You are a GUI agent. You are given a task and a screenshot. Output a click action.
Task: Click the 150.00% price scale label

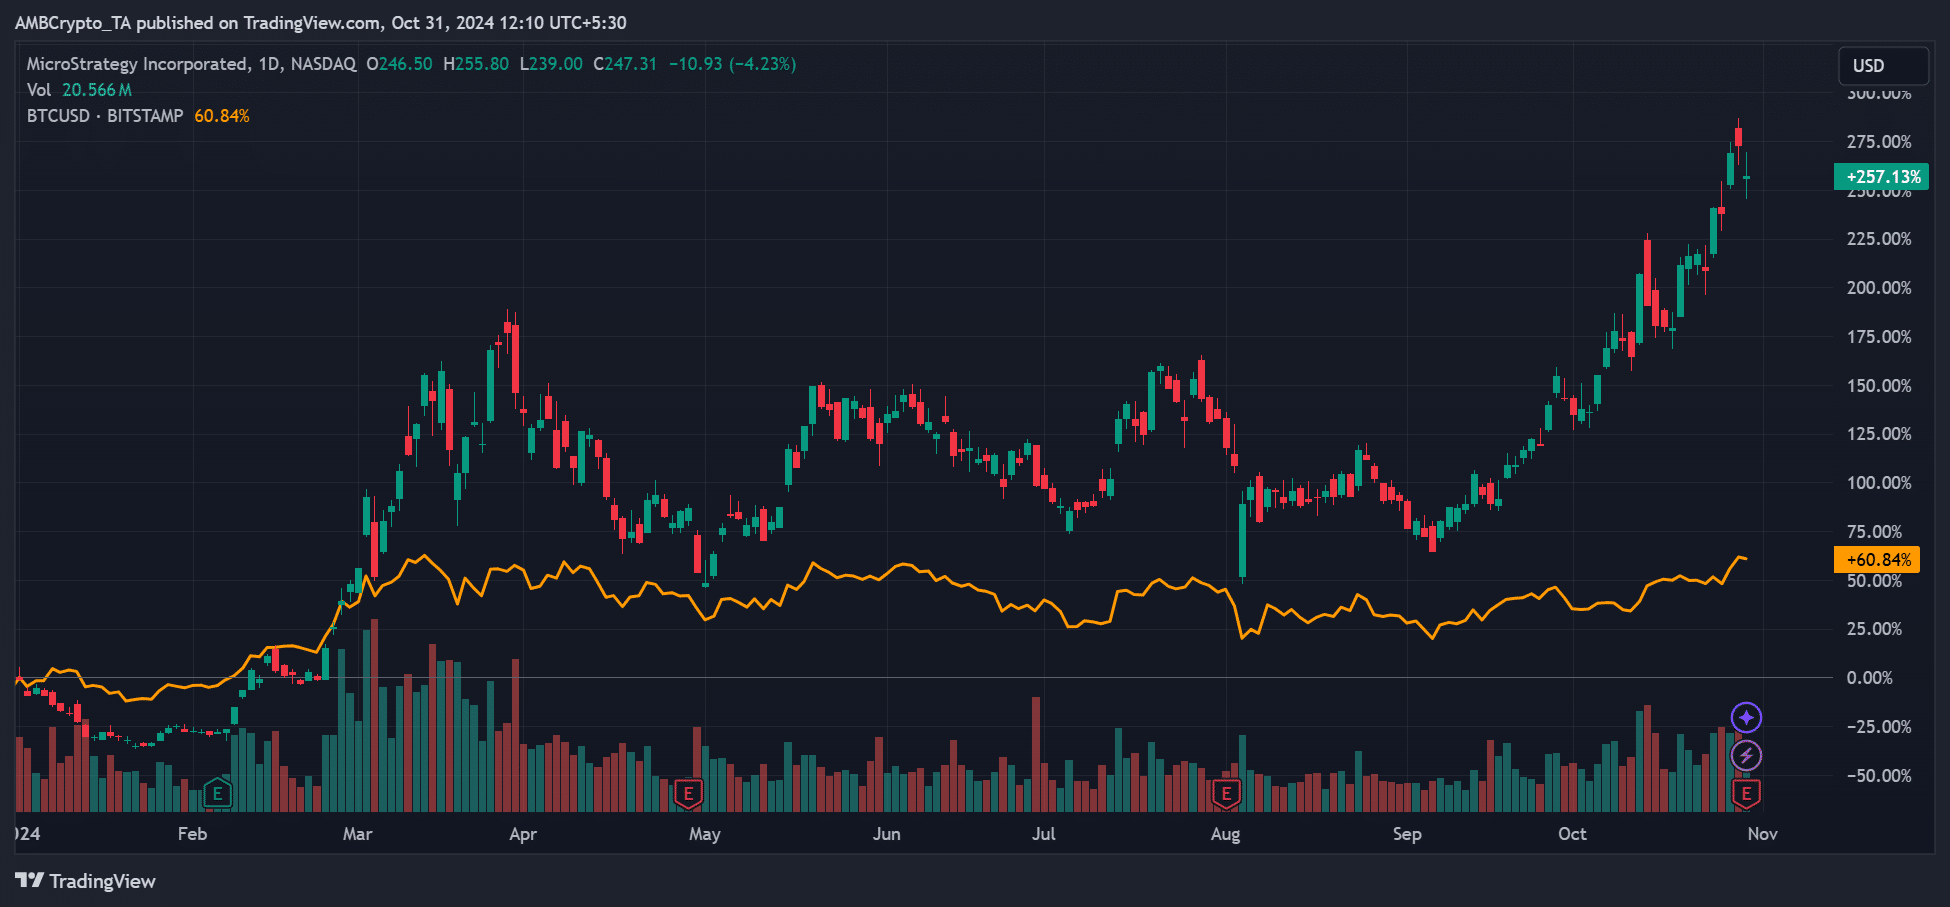point(1879,386)
